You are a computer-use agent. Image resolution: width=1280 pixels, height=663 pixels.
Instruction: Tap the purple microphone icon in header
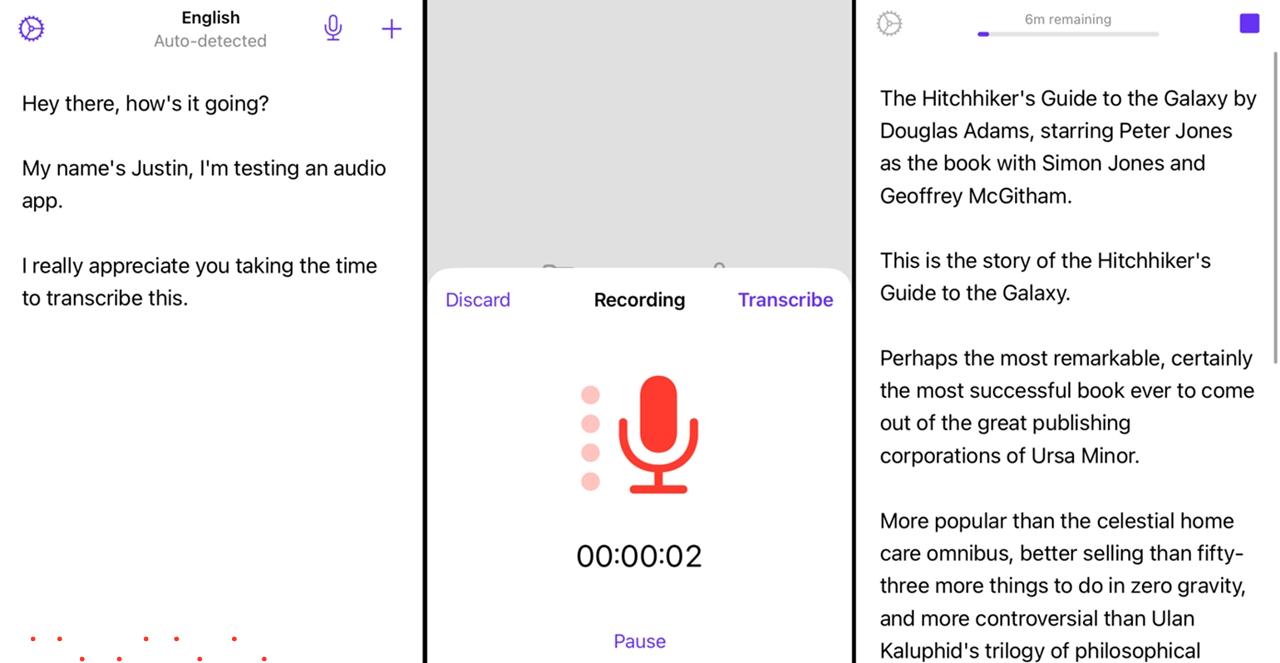pyautogui.click(x=333, y=28)
